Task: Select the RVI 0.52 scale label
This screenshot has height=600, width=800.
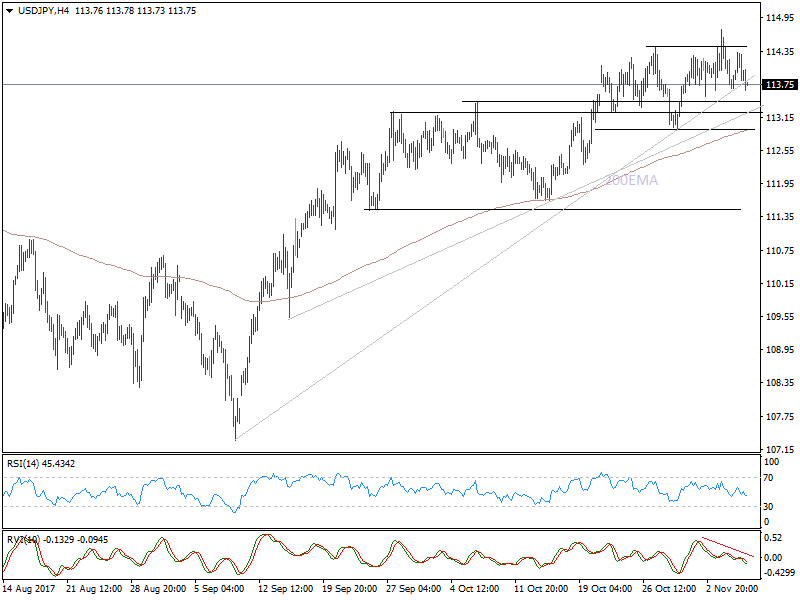Action: tap(773, 538)
